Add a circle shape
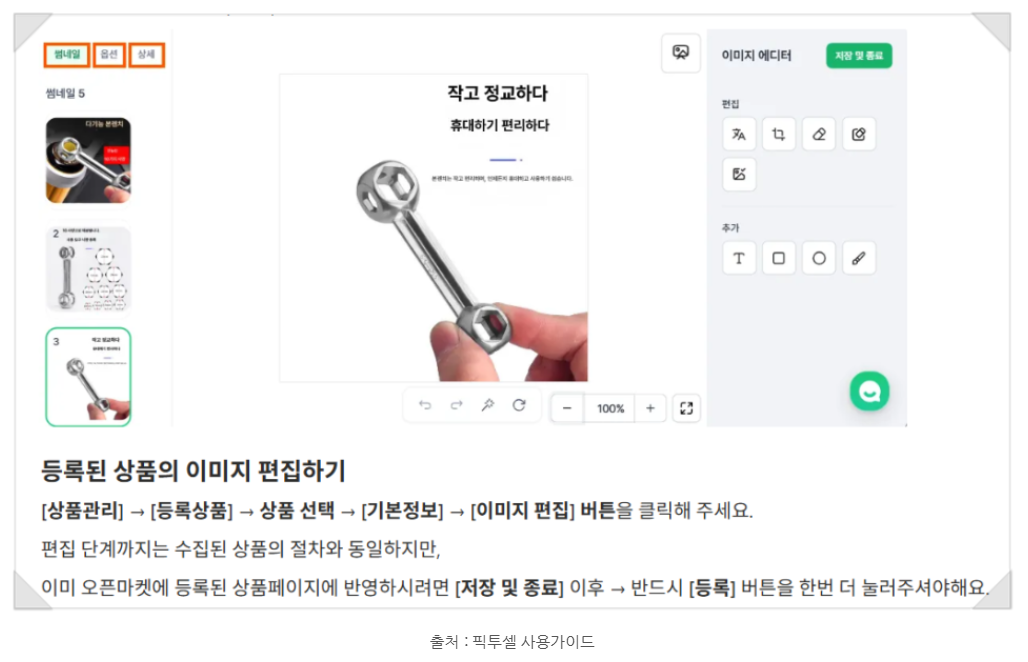The image size is (1028, 662). pyautogui.click(x=819, y=258)
